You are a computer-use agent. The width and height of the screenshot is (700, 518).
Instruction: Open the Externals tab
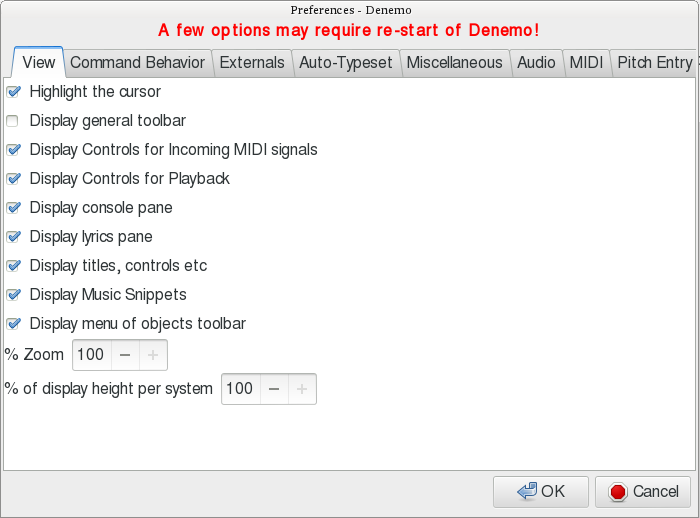tap(252, 62)
